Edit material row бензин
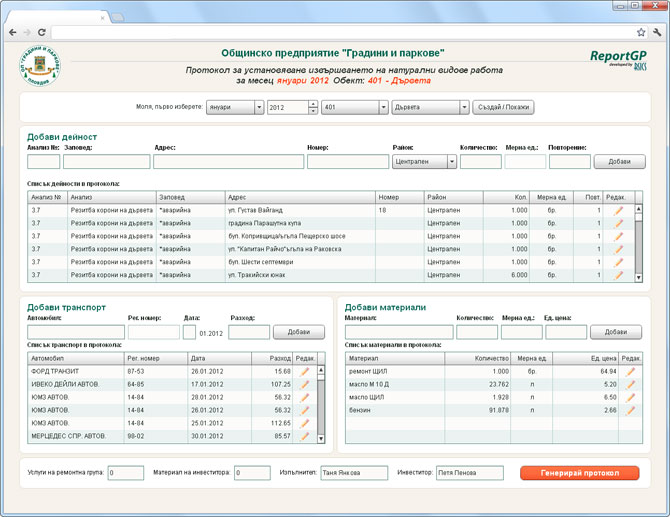This screenshot has width=670, height=517. tap(631, 410)
